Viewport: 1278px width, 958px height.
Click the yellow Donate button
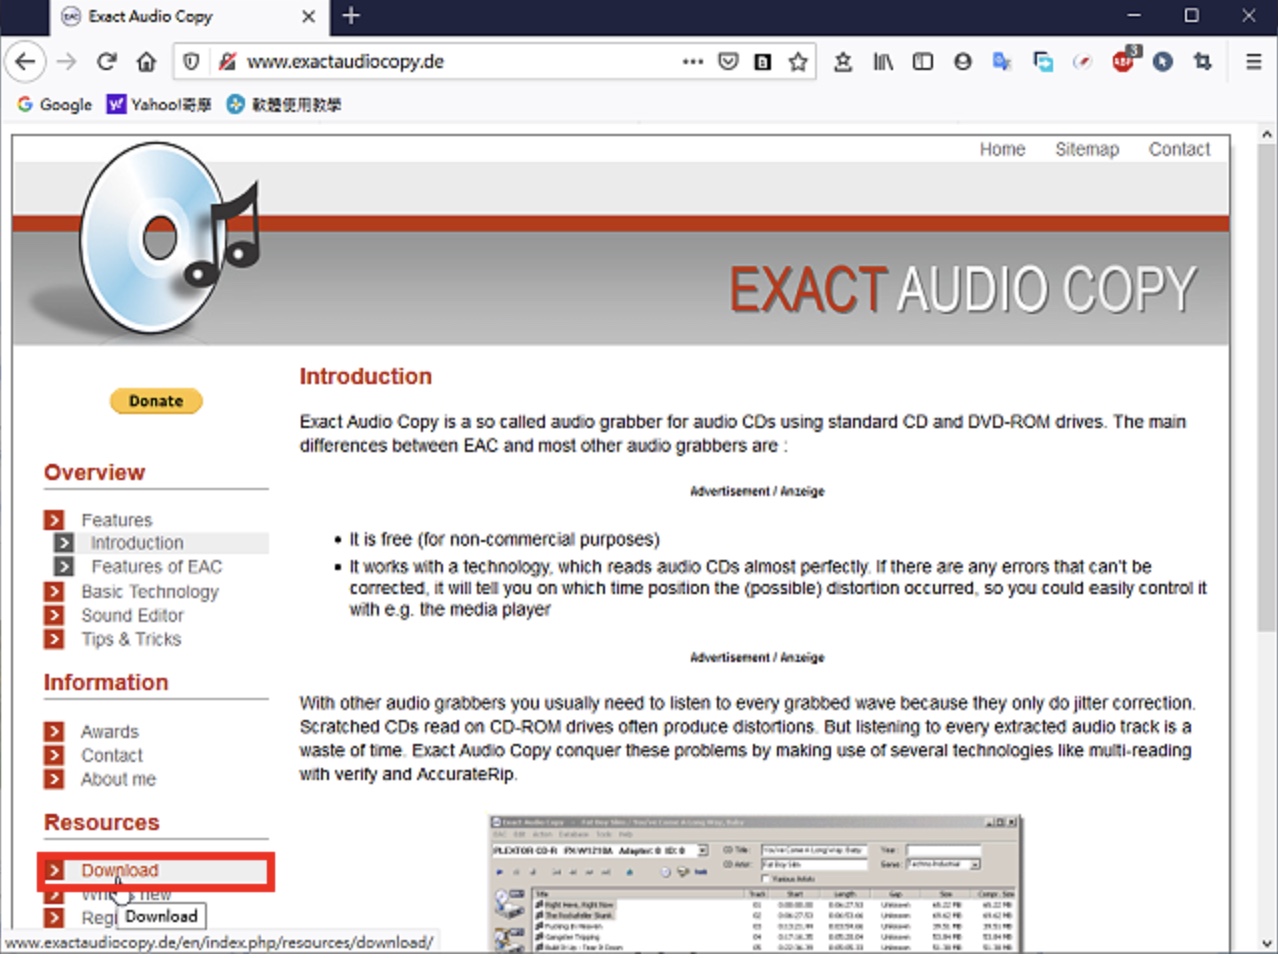tap(156, 401)
